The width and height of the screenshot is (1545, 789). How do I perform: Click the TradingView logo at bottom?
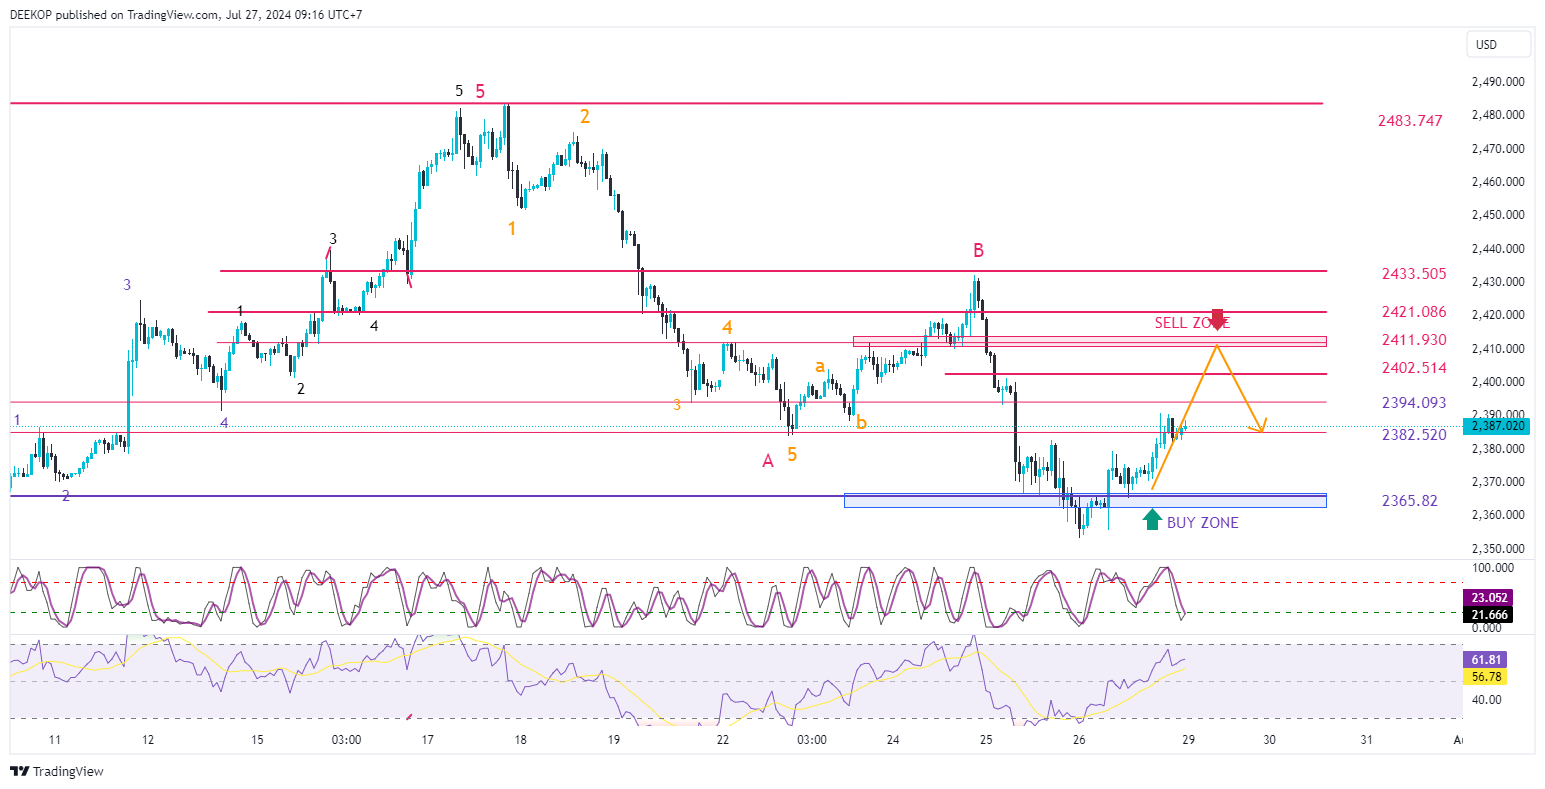(x=57, y=771)
